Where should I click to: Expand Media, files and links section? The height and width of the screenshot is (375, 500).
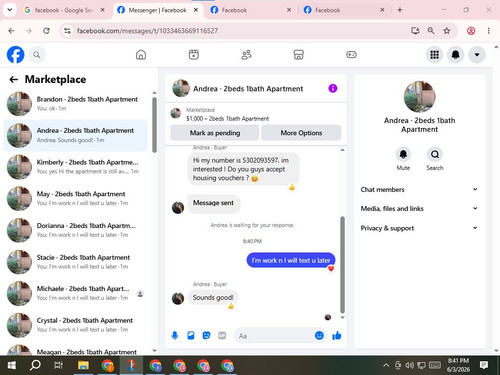pyautogui.click(x=419, y=209)
